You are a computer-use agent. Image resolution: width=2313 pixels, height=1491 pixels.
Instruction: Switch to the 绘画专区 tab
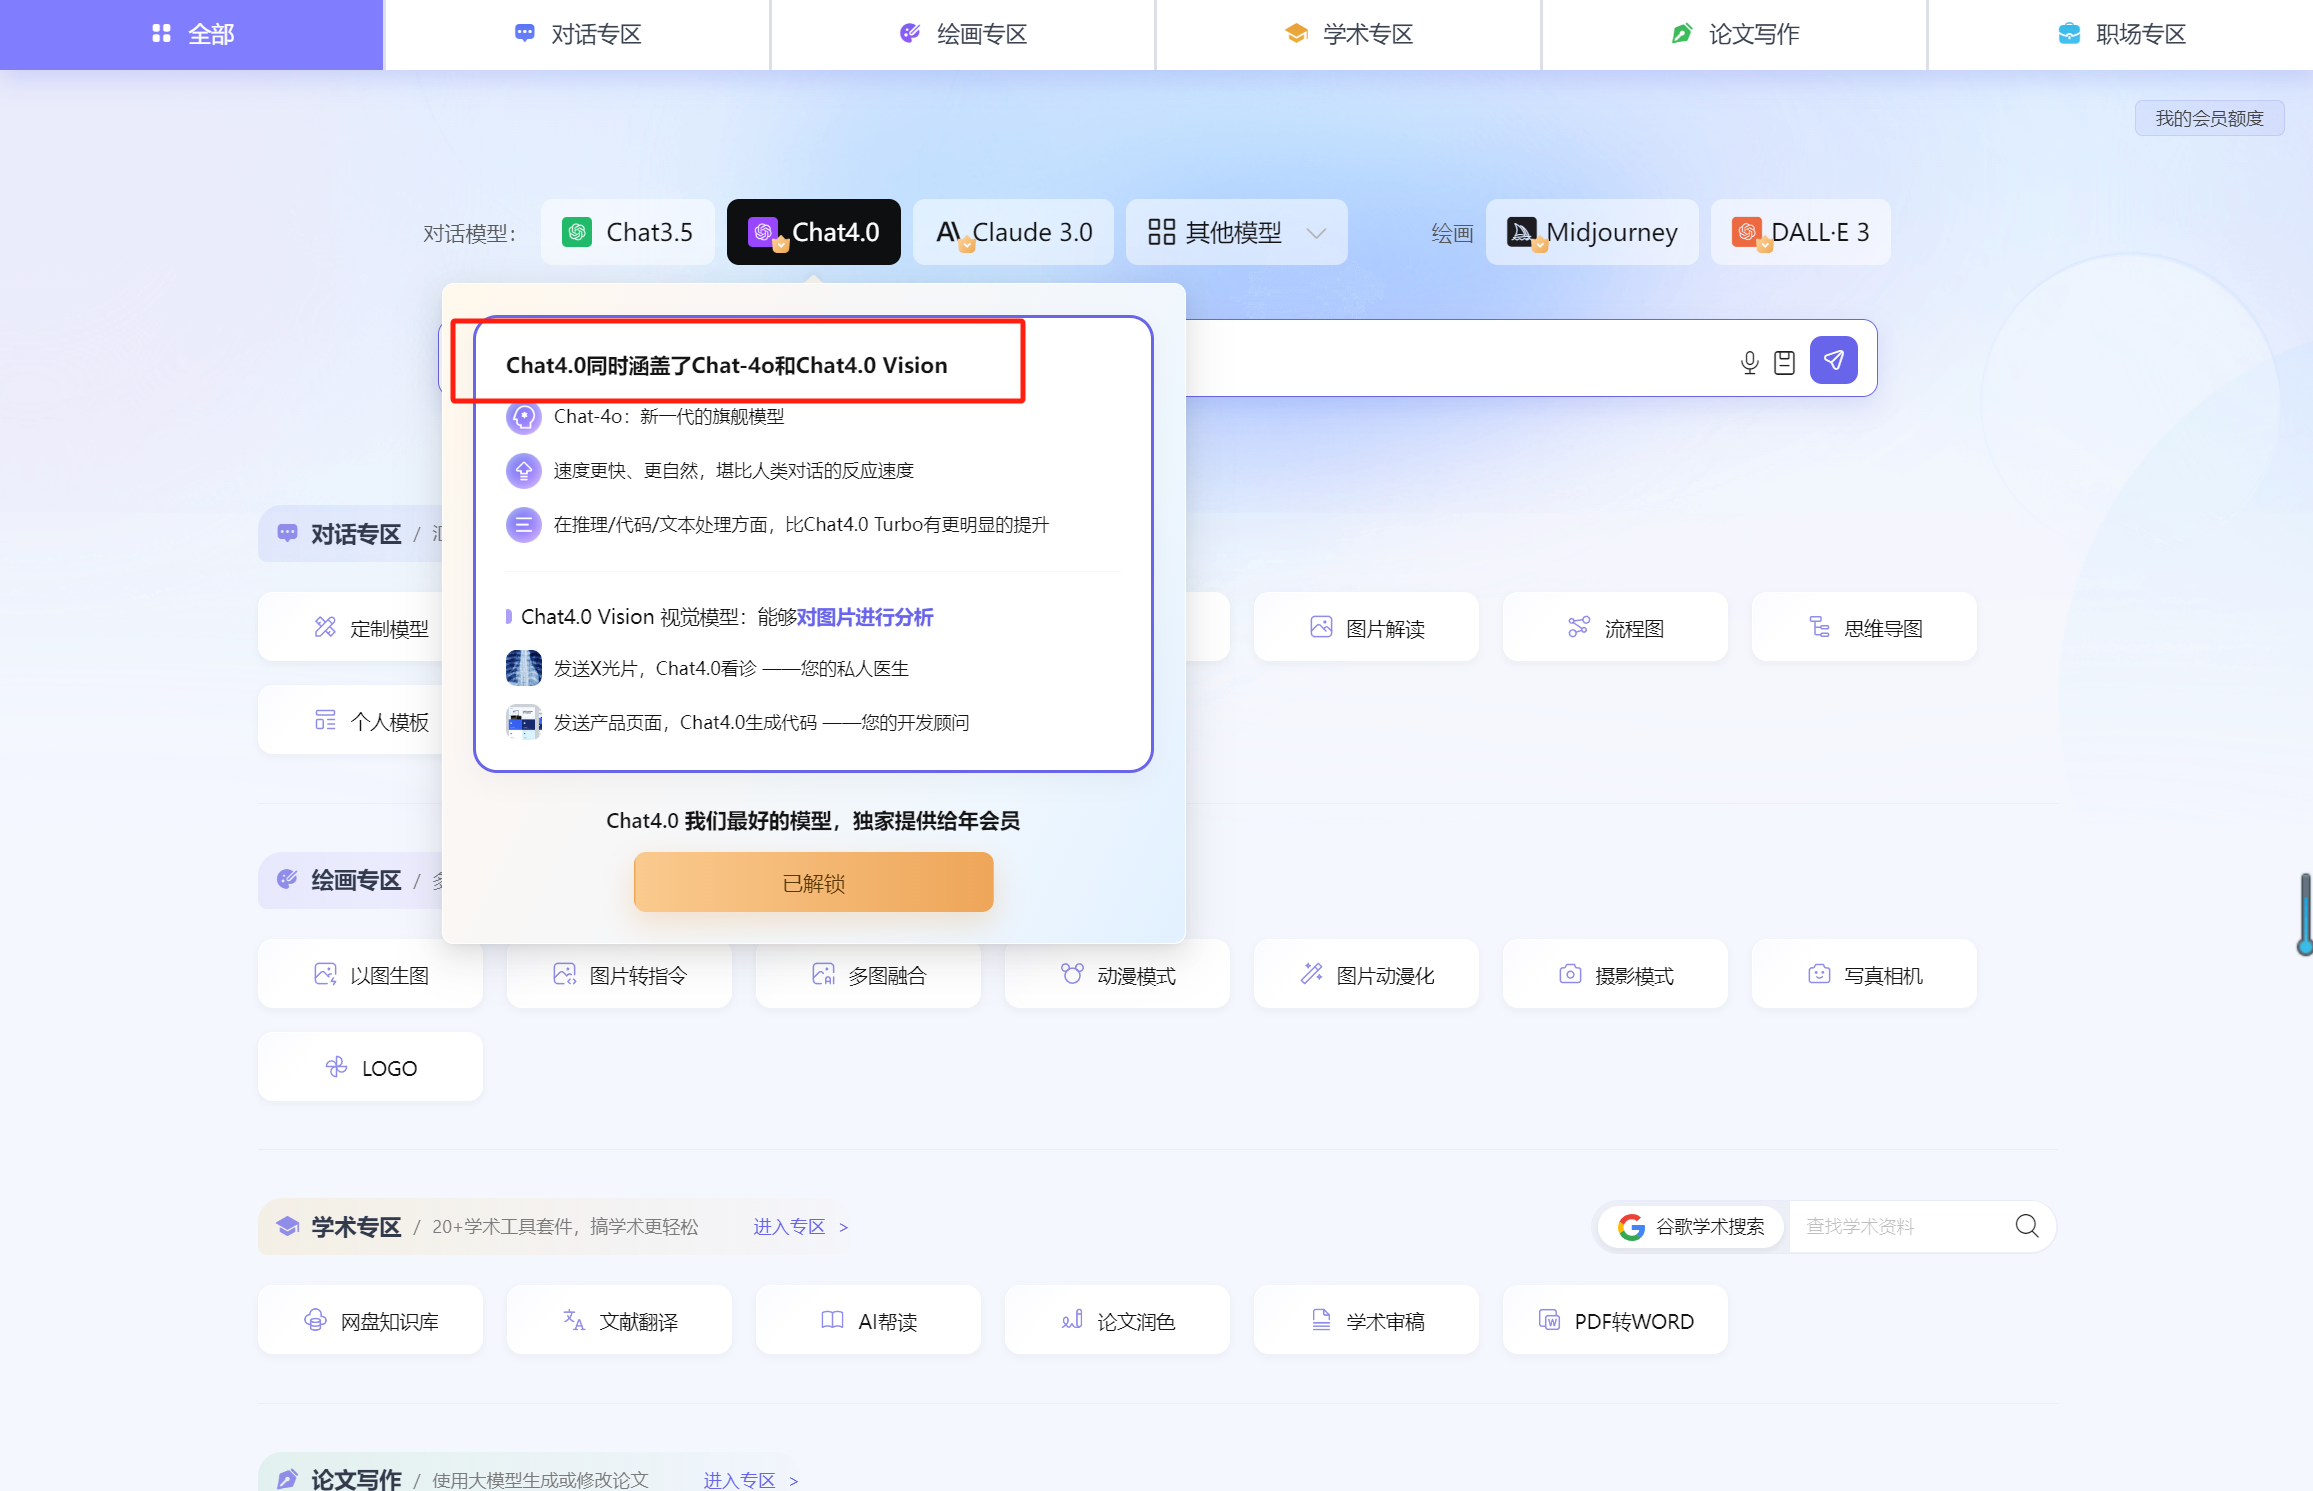[962, 33]
